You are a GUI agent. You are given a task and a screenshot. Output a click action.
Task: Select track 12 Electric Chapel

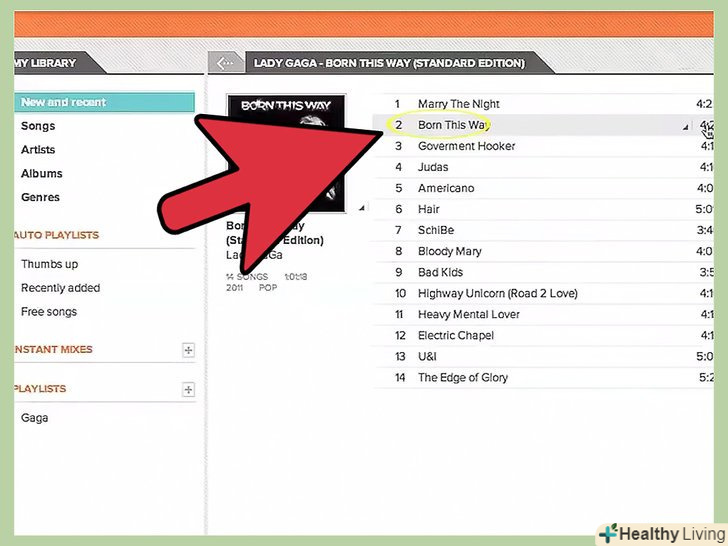click(543, 335)
